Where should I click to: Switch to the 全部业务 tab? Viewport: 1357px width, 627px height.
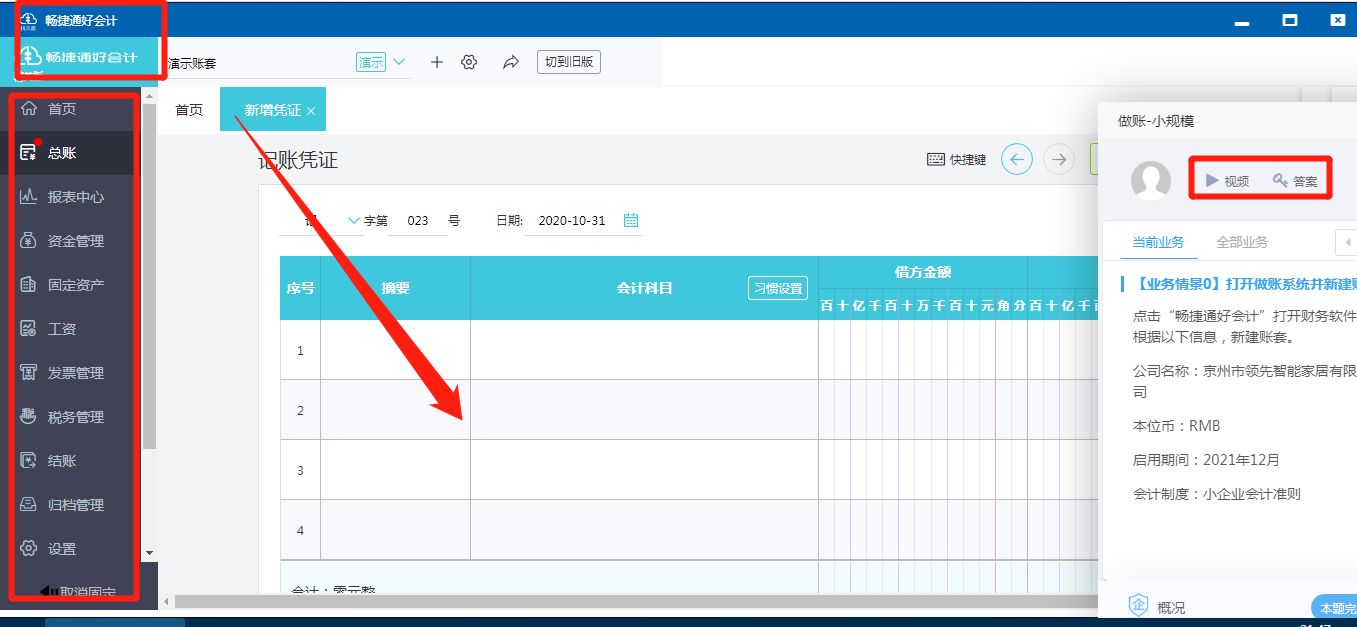[1242, 242]
